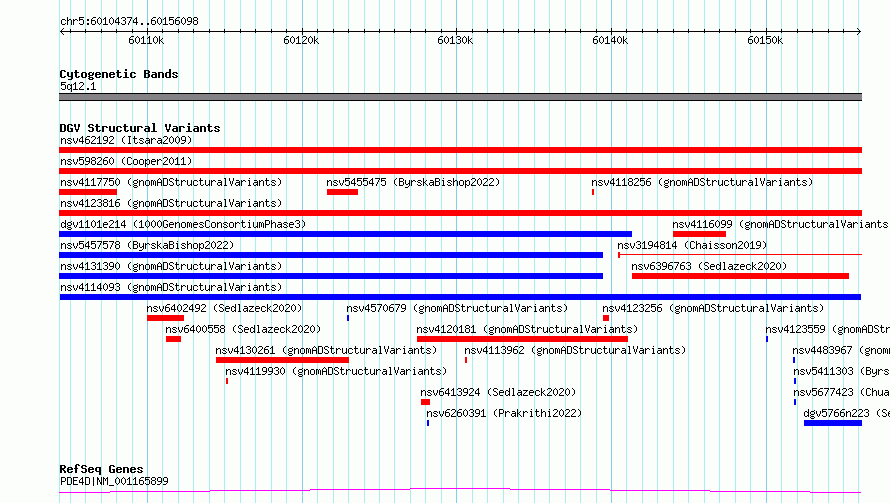Click the red nsv4123256 marker
The image size is (890, 503).
tap(606, 318)
